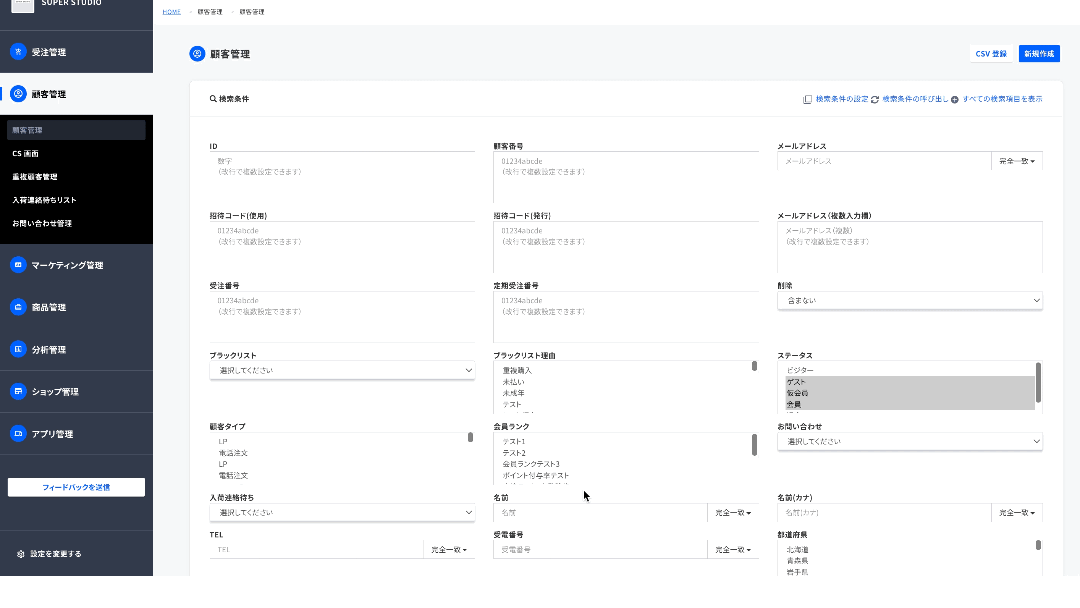Viewport: 1080px width, 608px height.
Task: Open the ショップ管理 sidebar menu
Action: click(x=76, y=391)
